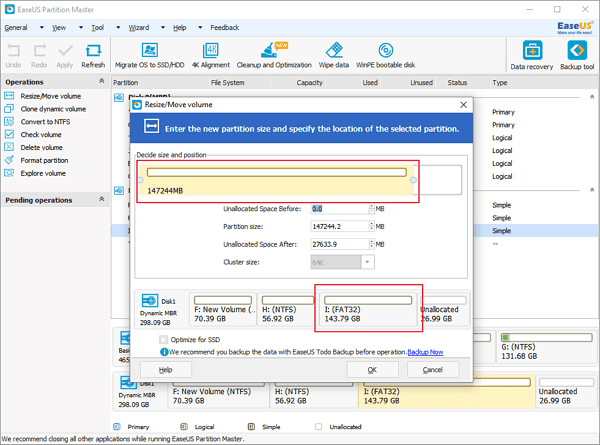
Task: Choose Convert to NTFS operation
Action: pos(45,122)
